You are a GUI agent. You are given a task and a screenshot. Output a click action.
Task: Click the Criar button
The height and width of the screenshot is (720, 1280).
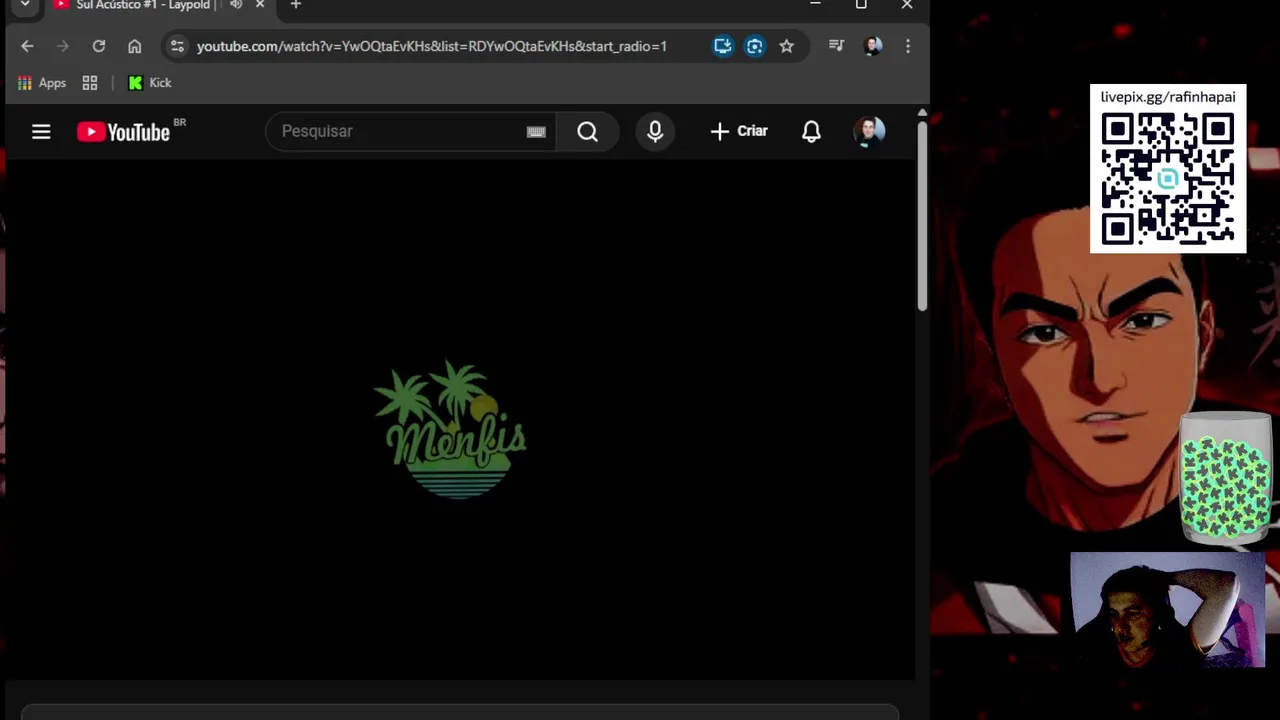click(739, 131)
